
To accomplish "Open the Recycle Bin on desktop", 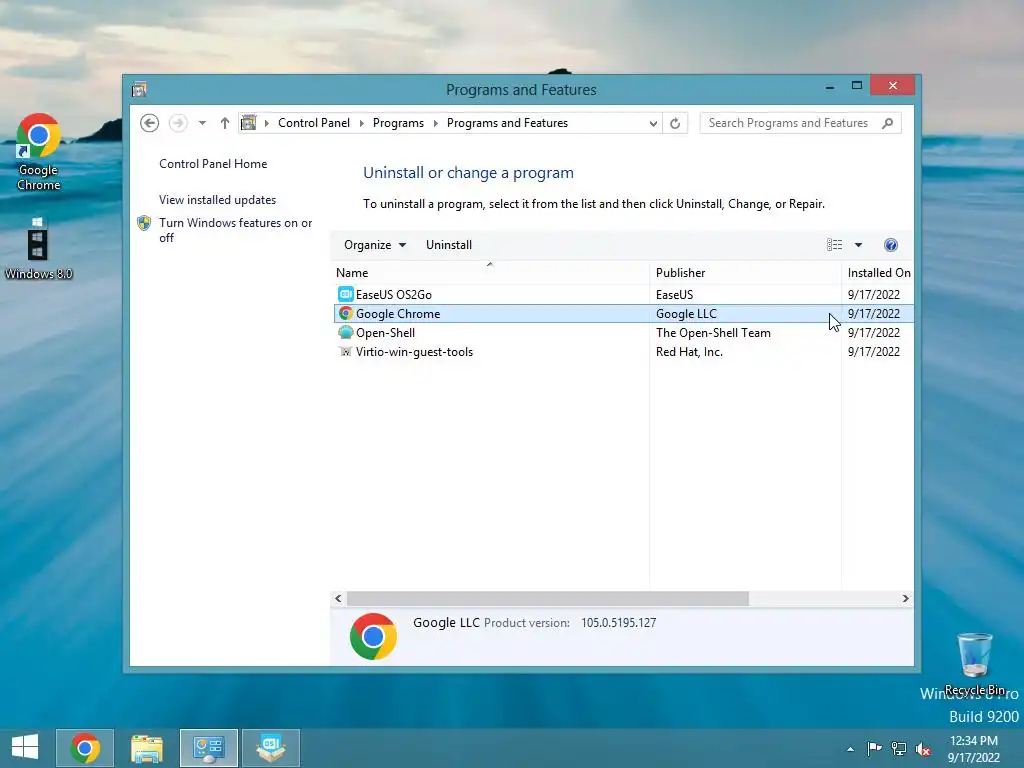I will (974, 655).
